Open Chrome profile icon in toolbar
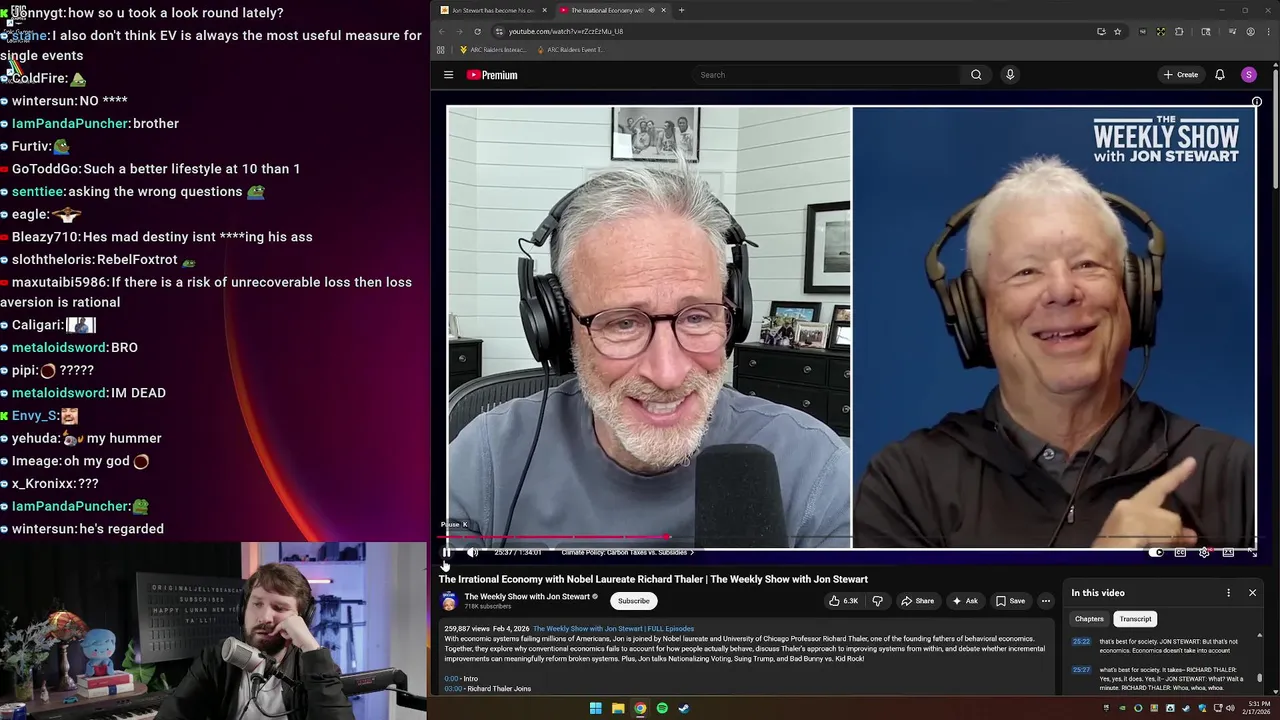 tap(1250, 31)
